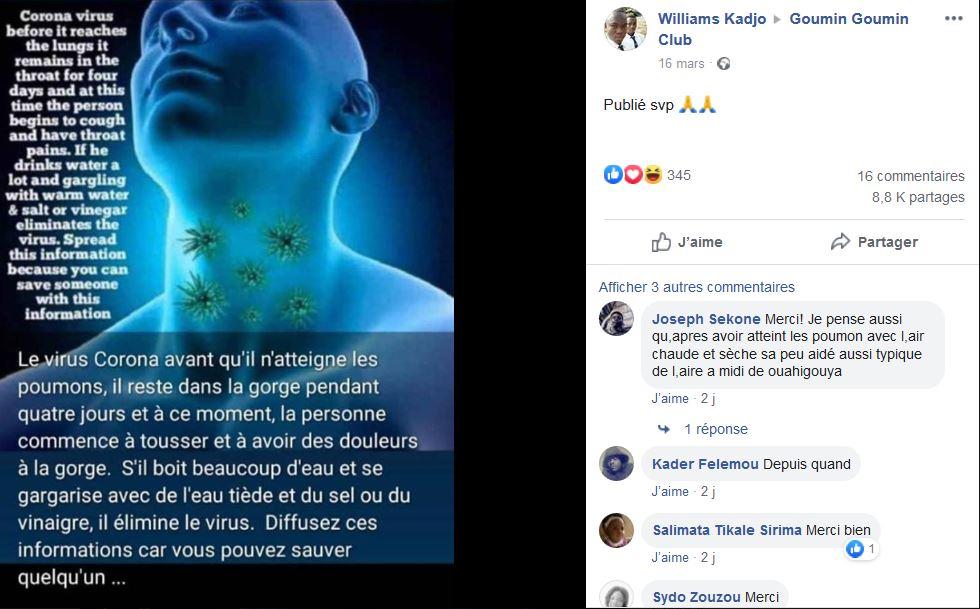Expand 'Afficher 3 autres commentaires'
Screen dimensions: 980x609
696,287
